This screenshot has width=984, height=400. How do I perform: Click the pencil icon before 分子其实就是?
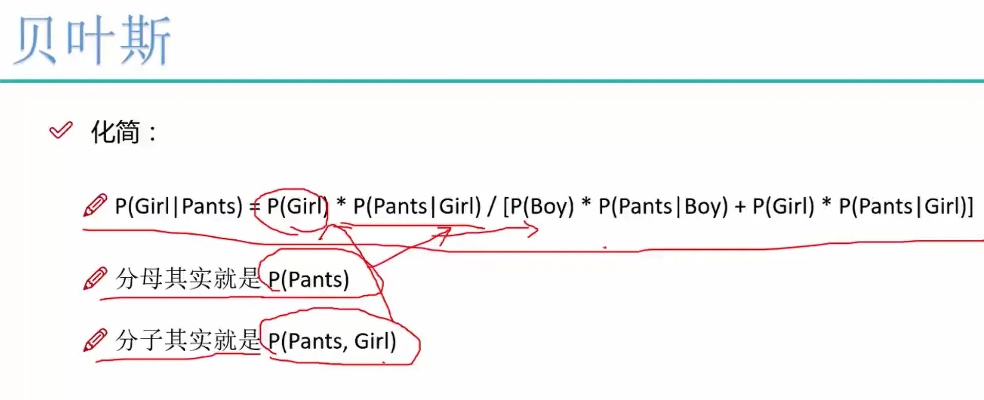pyautogui.click(x=96, y=340)
